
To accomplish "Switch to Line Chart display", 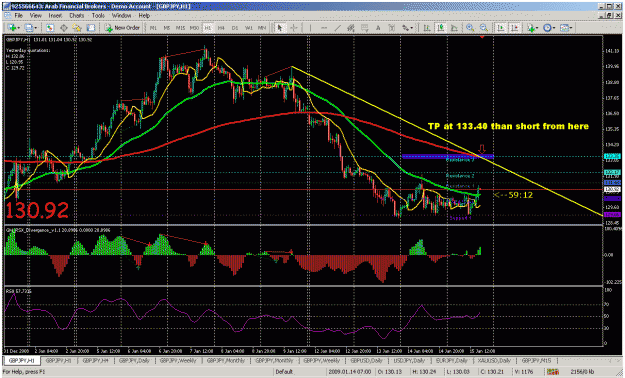I will [x=454, y=28].
